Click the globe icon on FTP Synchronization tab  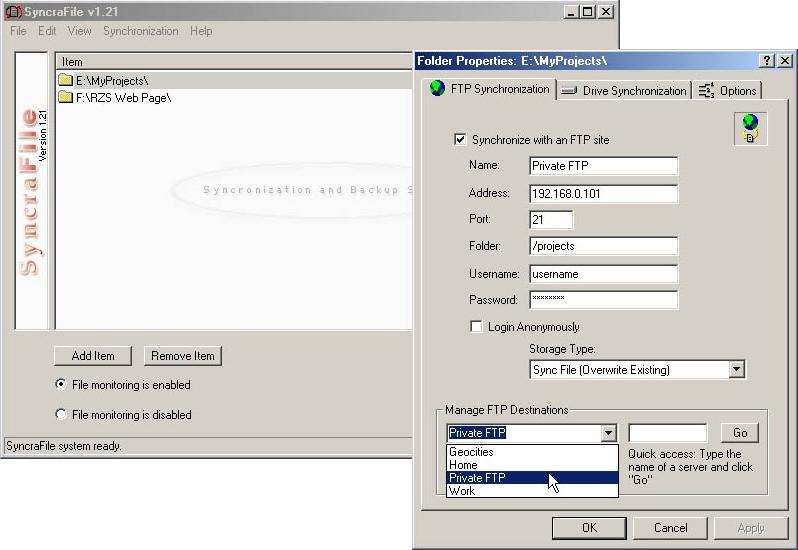(x=437, y=89)
